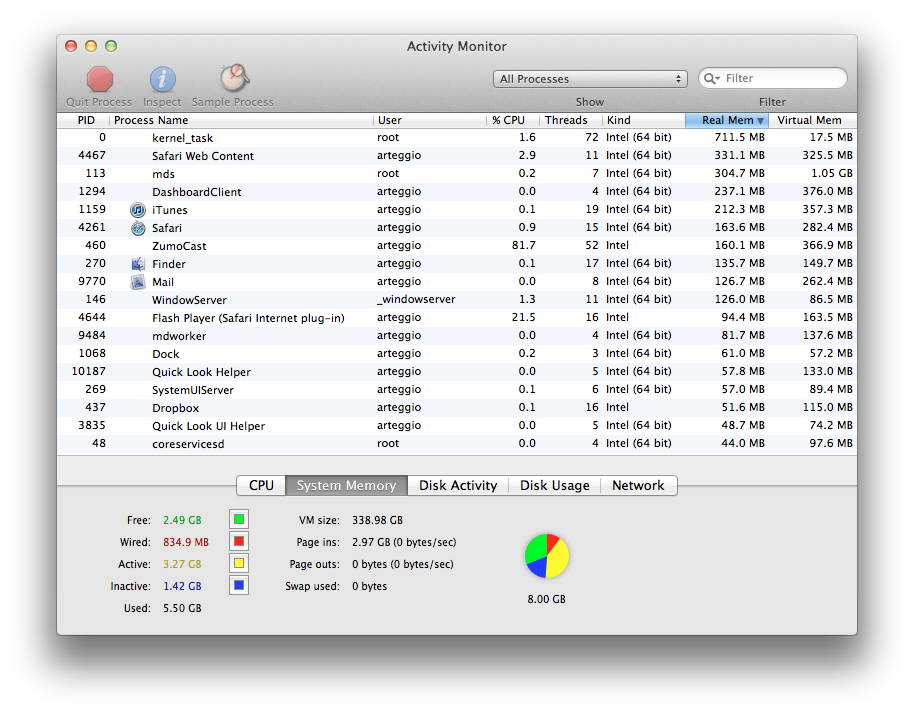Toggle Real Mem sort arrow
Image resolution: width=914 pixels, height=714 pixels.
pyautogui.click(x=760, y=121)
